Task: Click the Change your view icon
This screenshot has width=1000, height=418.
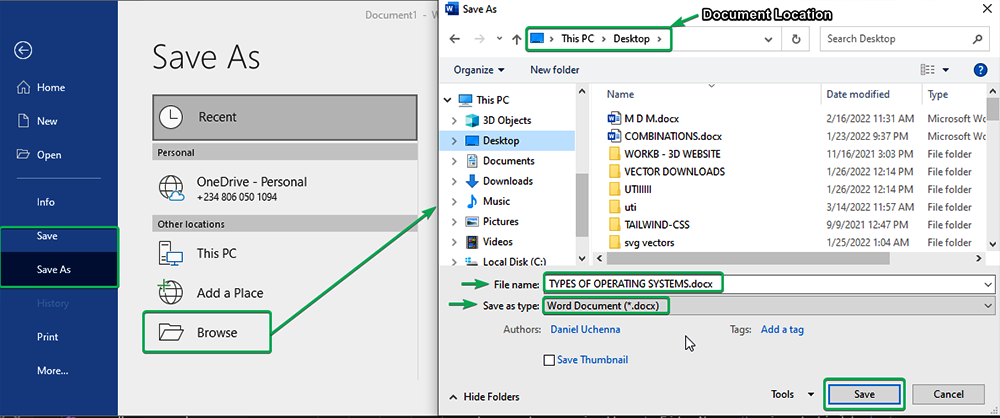Action: click(928, 70)
